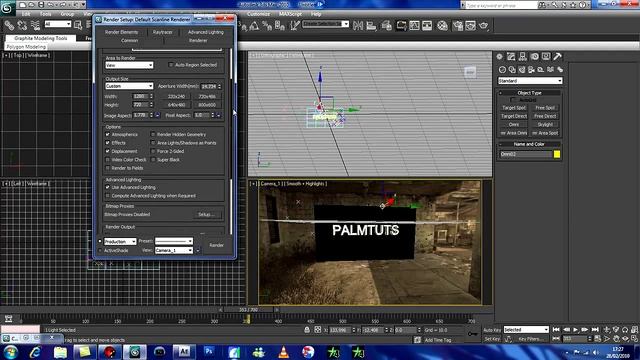Toggle Use Advanced Lighting checkbox
Viewport: 640px width, 360px height.
point(108,187)
